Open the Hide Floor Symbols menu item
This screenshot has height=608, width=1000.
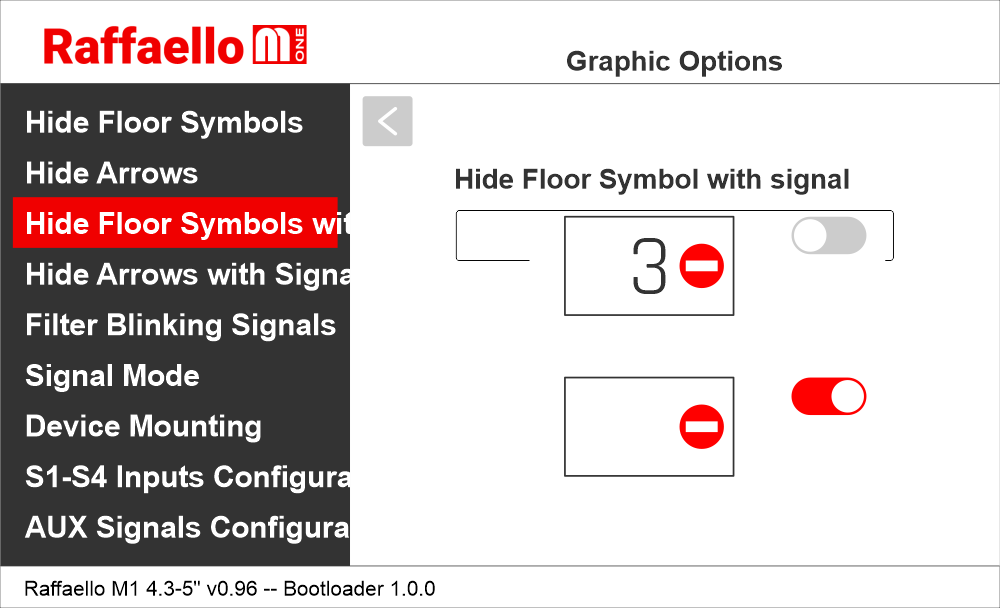164,123
